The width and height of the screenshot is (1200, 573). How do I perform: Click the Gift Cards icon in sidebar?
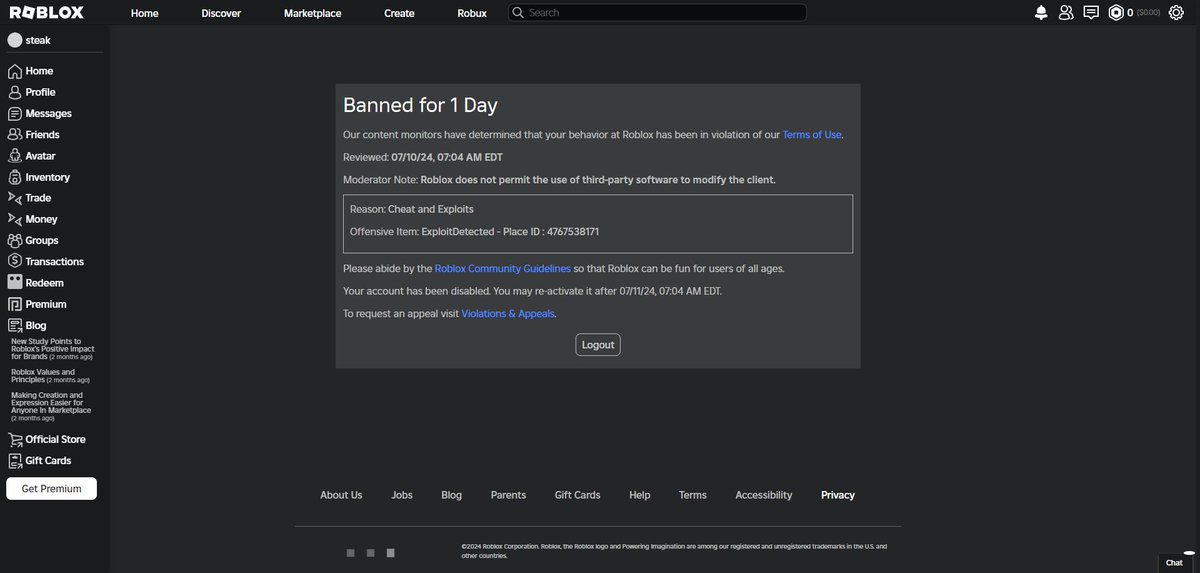(x=15, y=461)
